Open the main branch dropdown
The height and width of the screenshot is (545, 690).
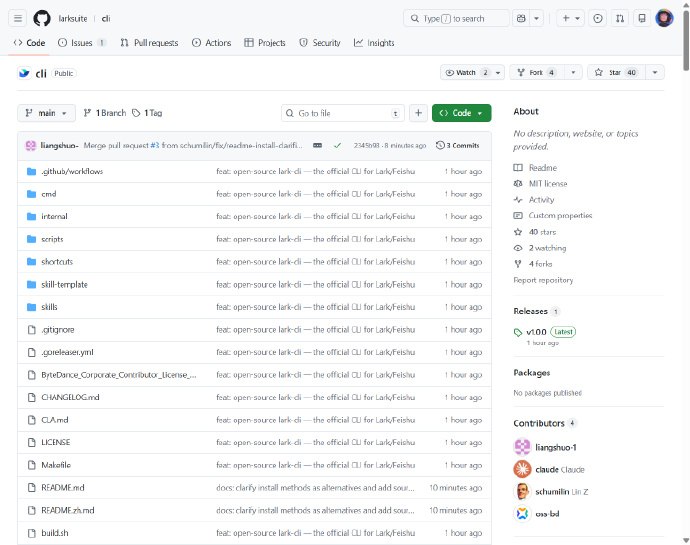click(x=46, y=113)
